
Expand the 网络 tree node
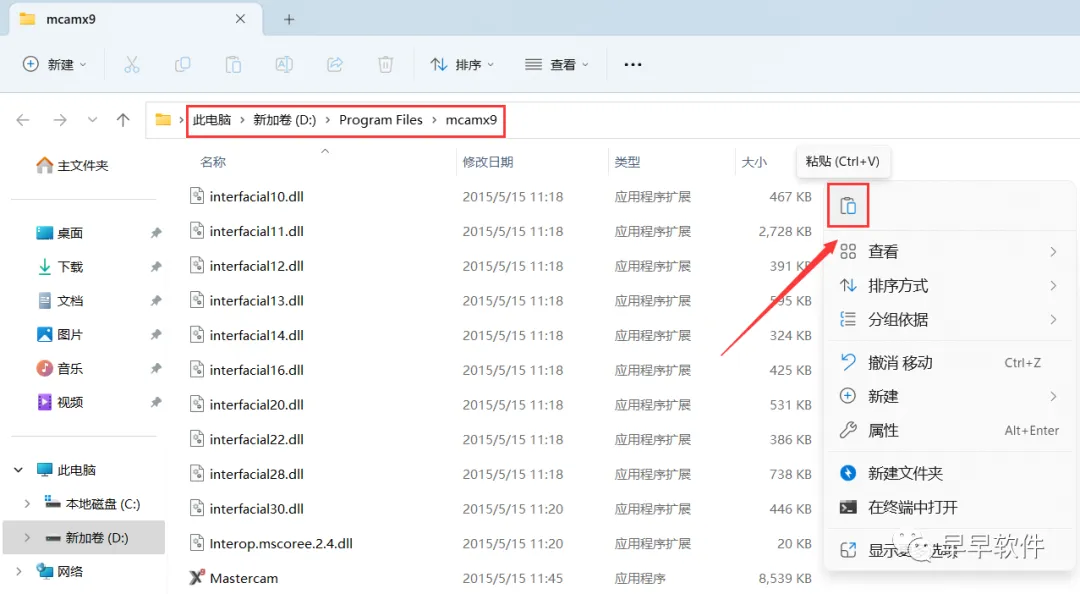[19, 571]
